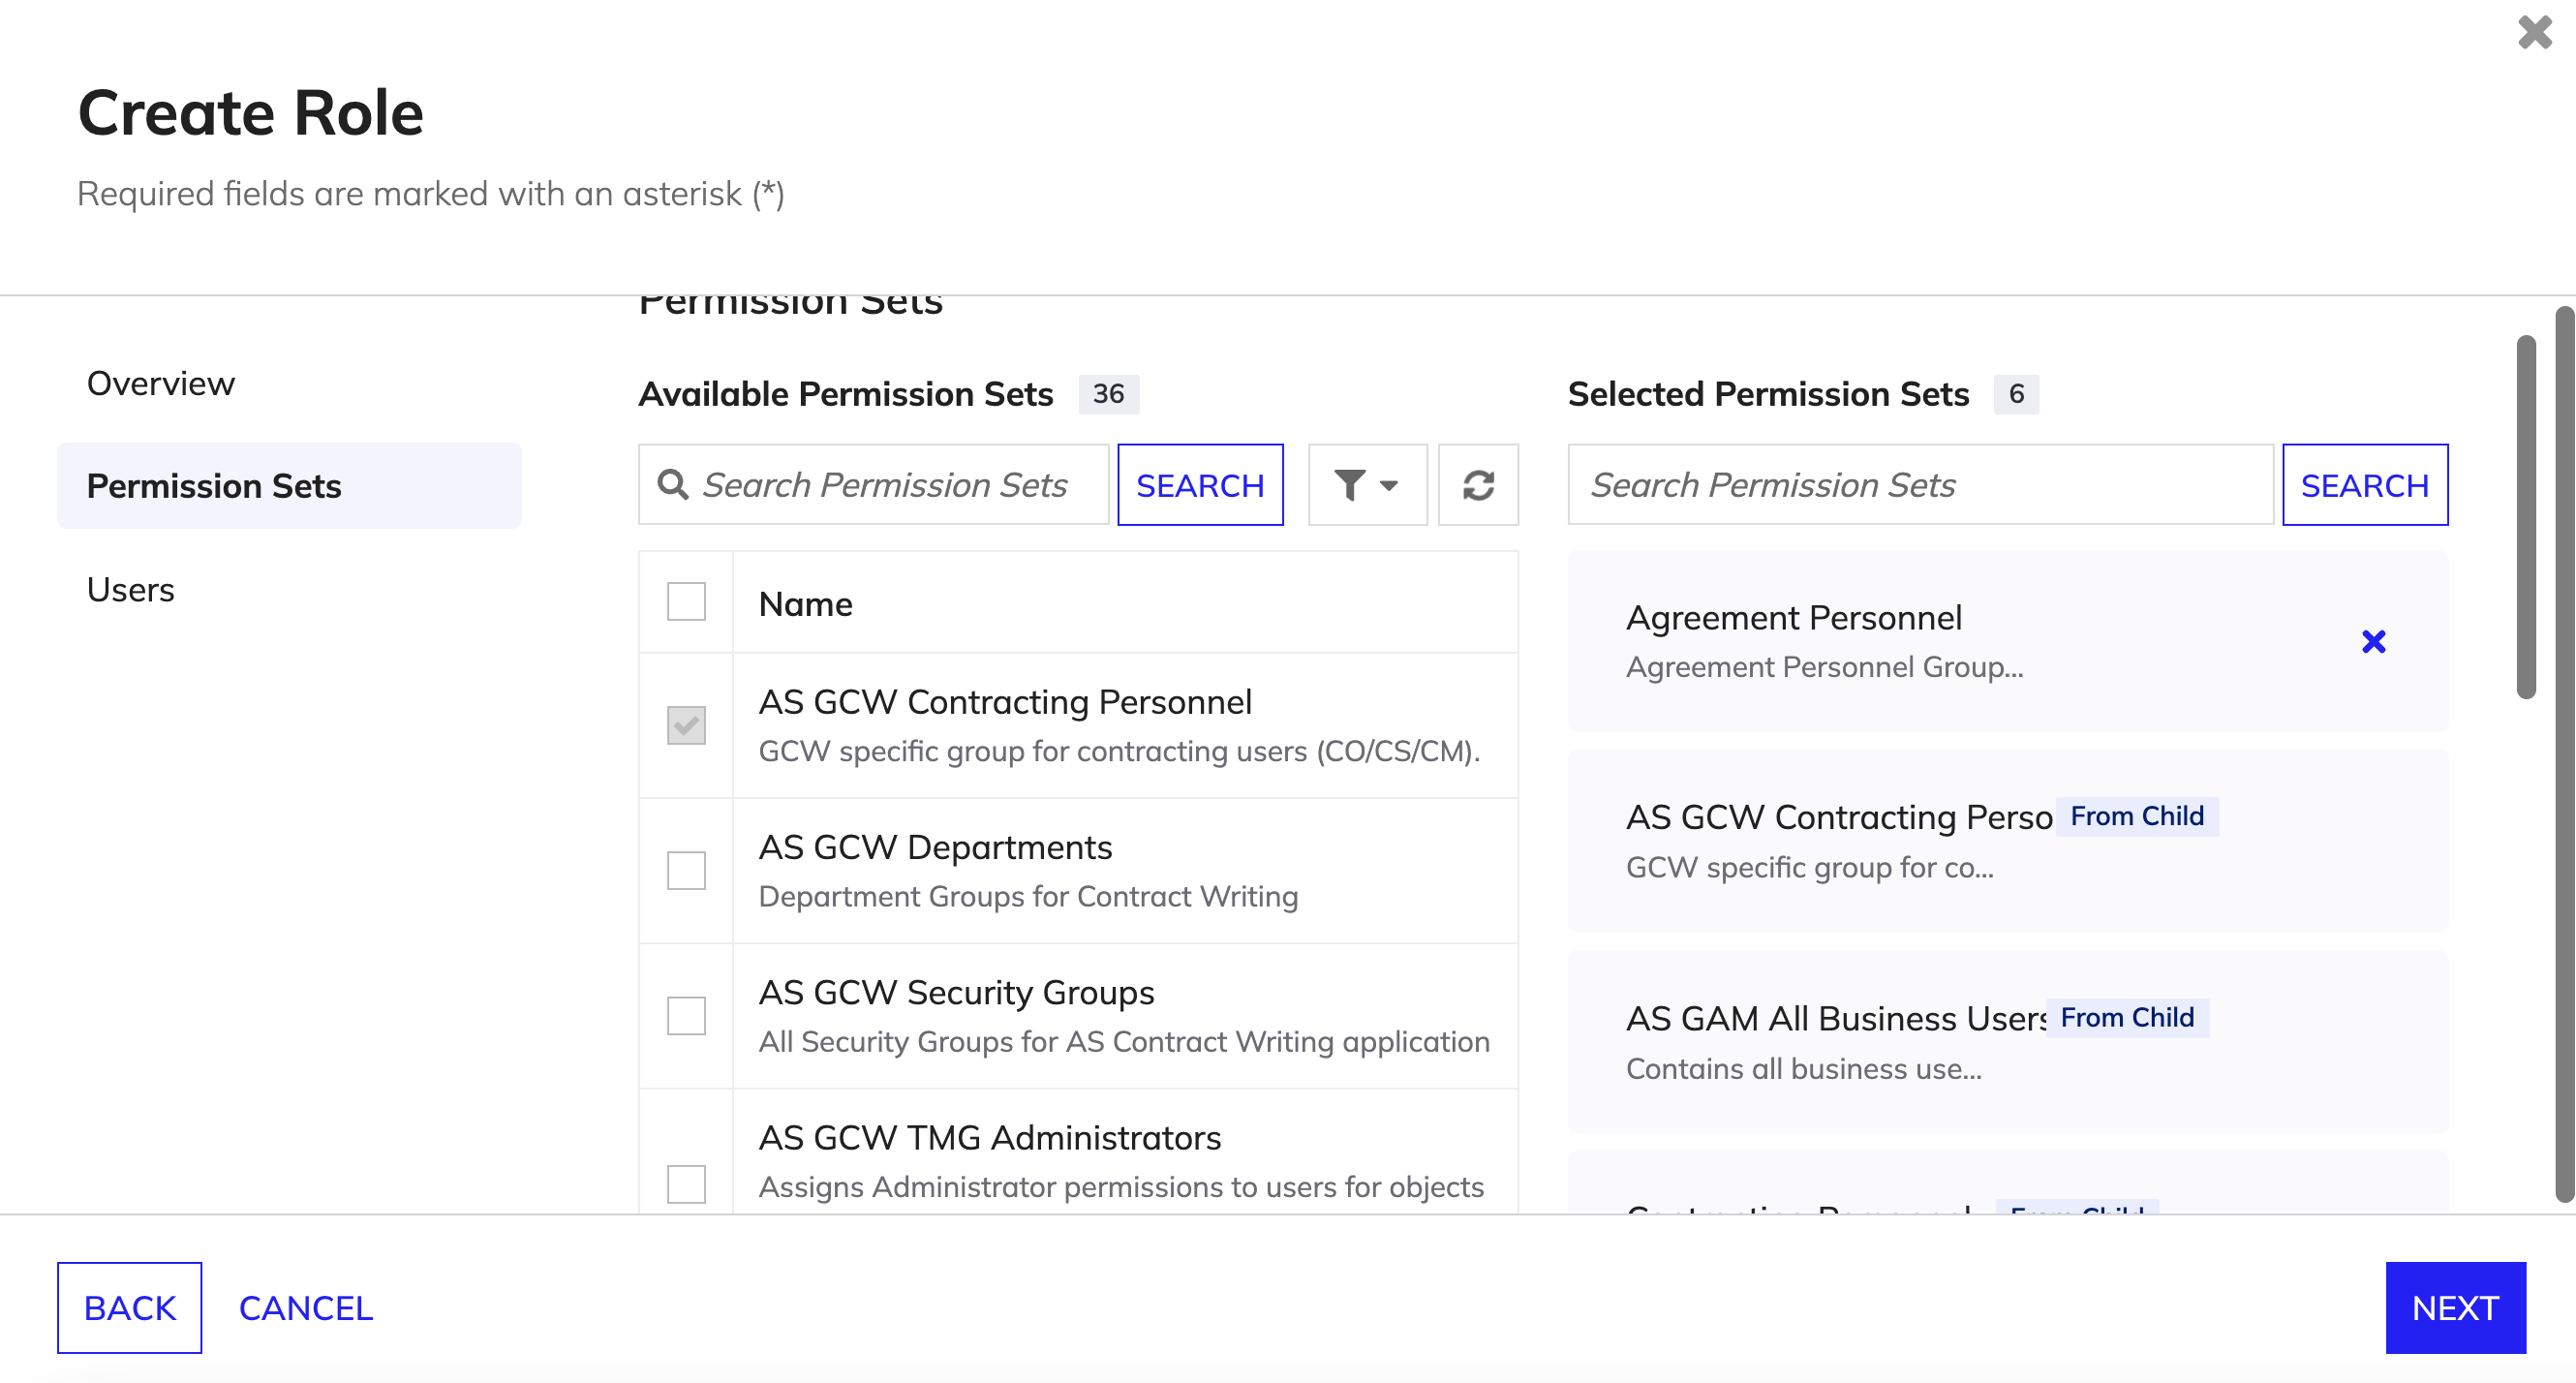Screen dimensions: 2576x1383
Task: Check AS GCW Departments checkbox
Action: pos(686,870)
